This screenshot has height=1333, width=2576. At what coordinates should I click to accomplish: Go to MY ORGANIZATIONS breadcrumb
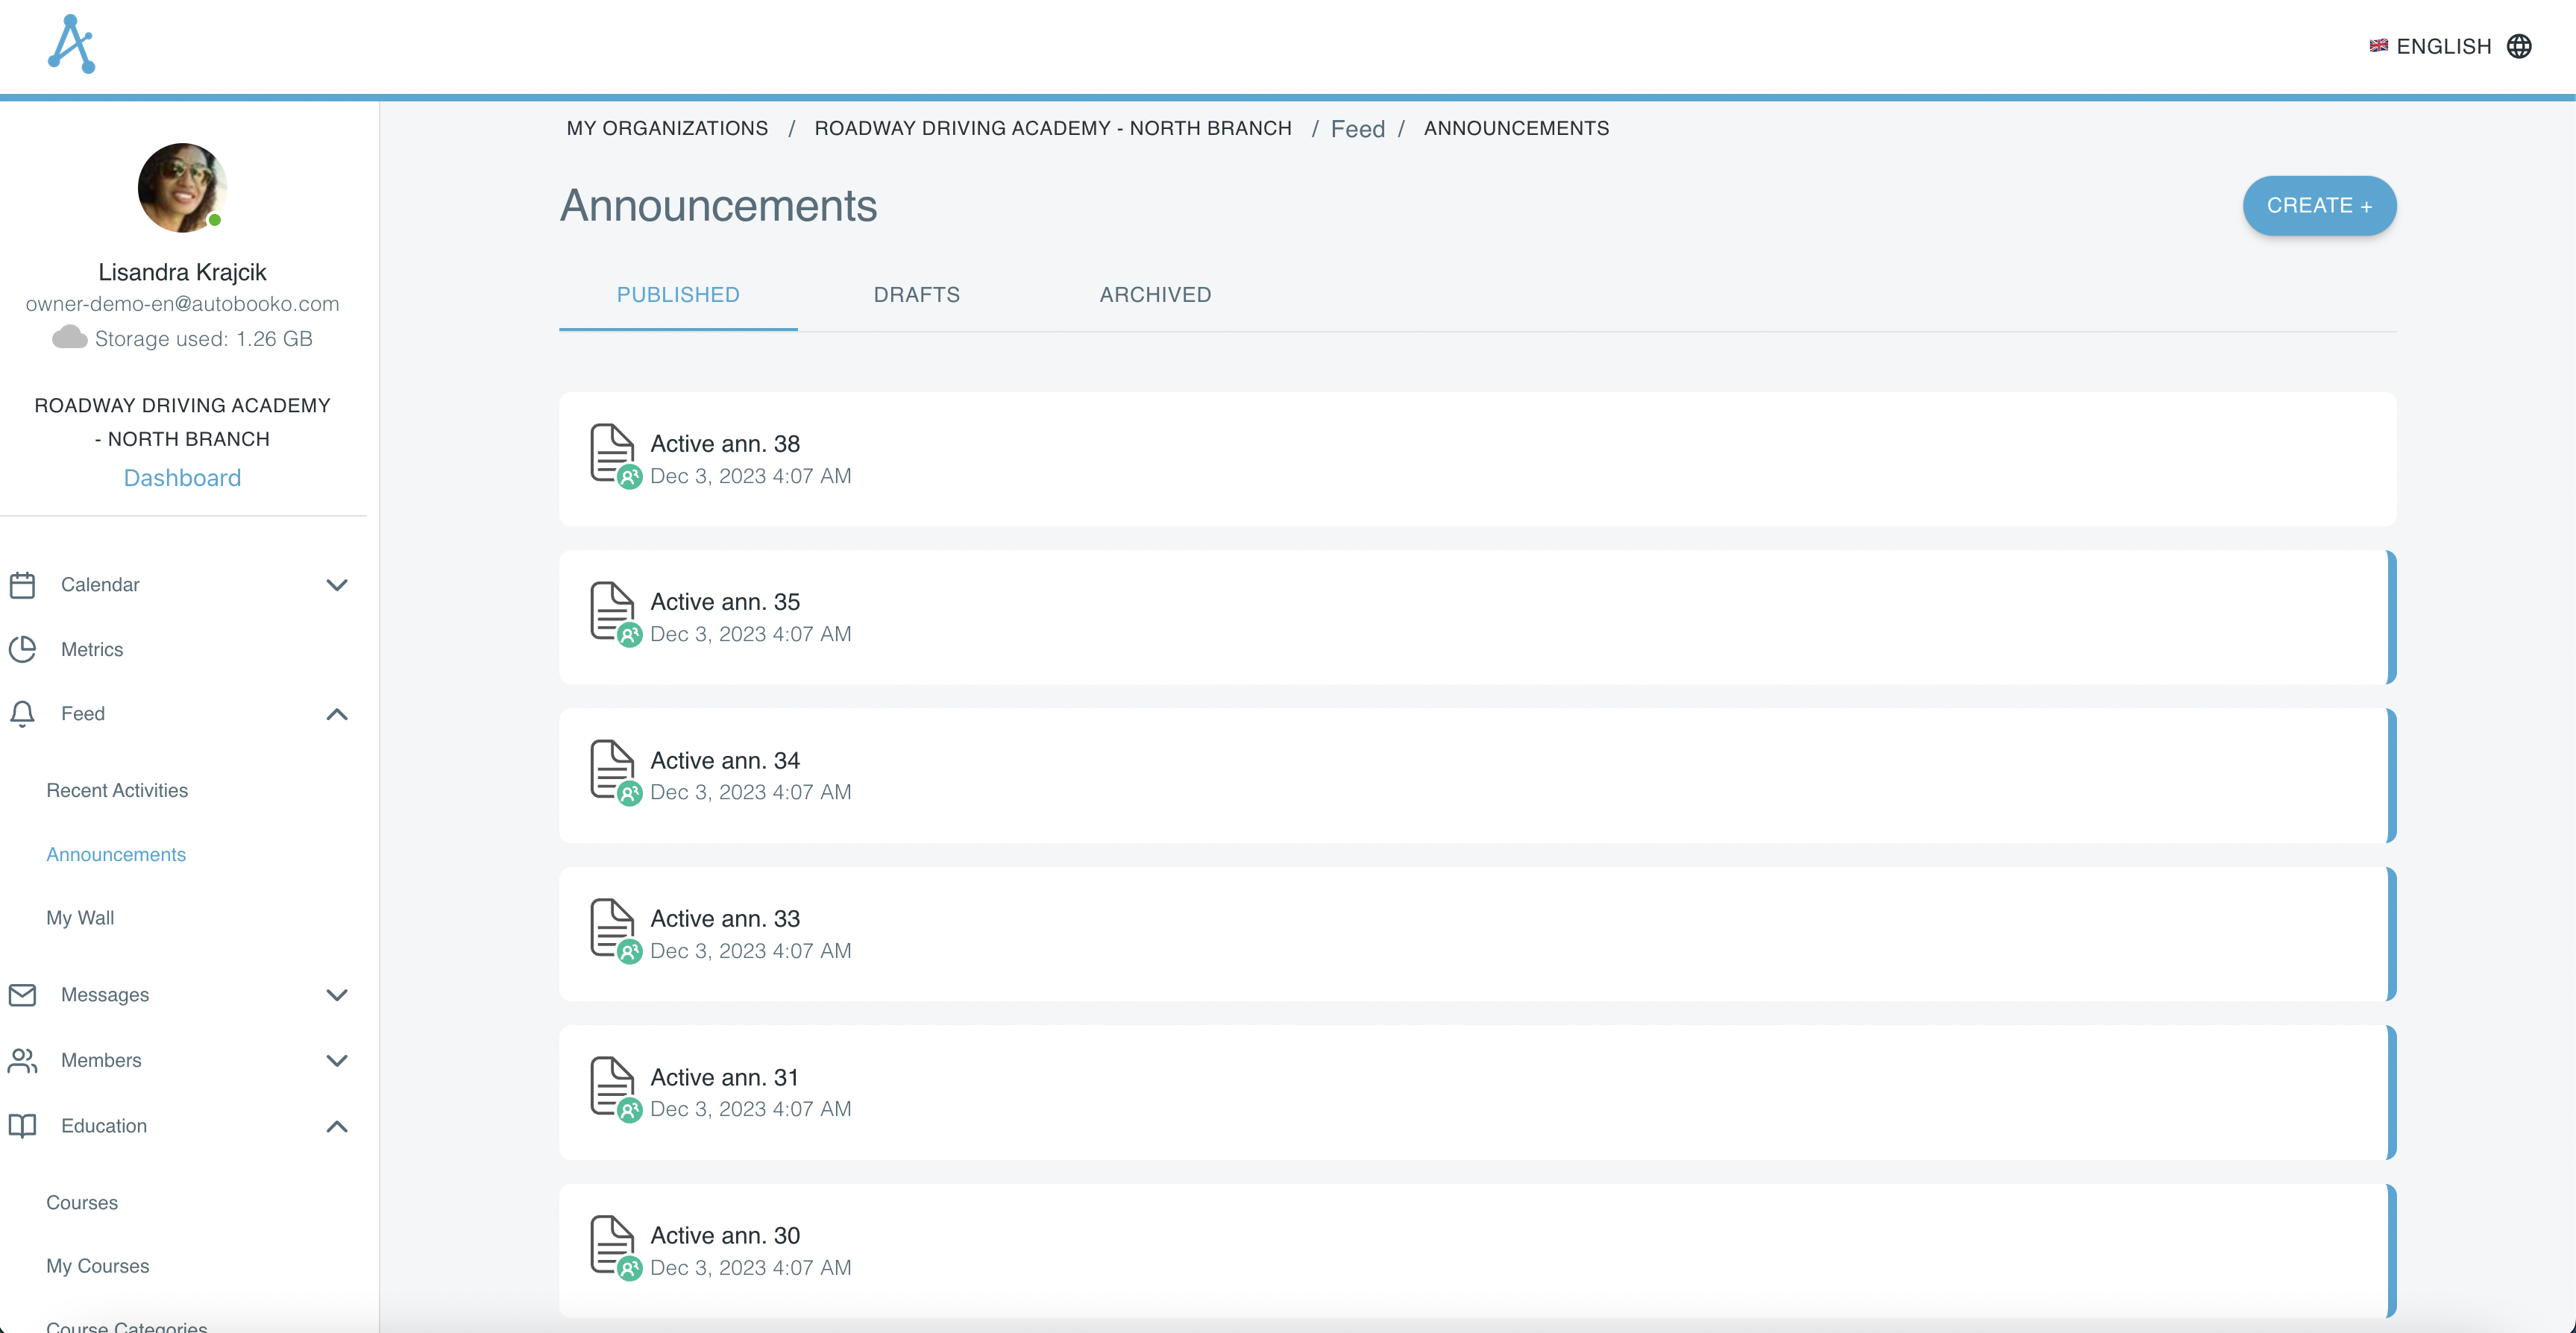pyautogui.click(x=667, y=128)
